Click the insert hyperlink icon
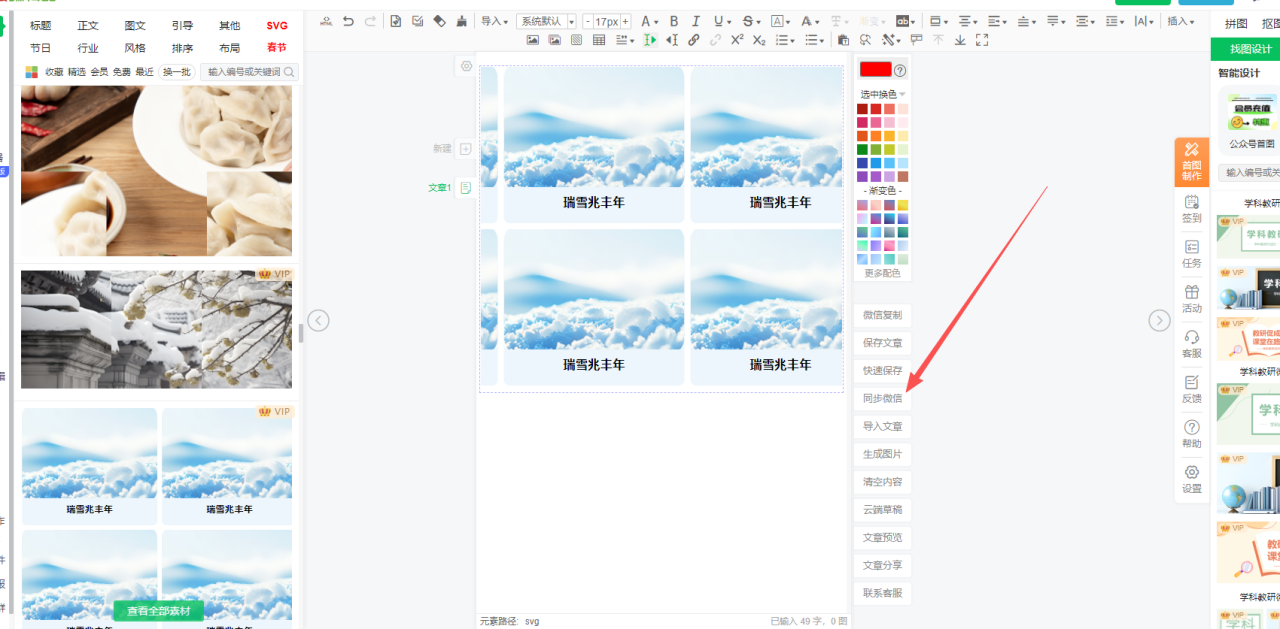The height and width of the screenshot is (629, 1280). [693, 40]
